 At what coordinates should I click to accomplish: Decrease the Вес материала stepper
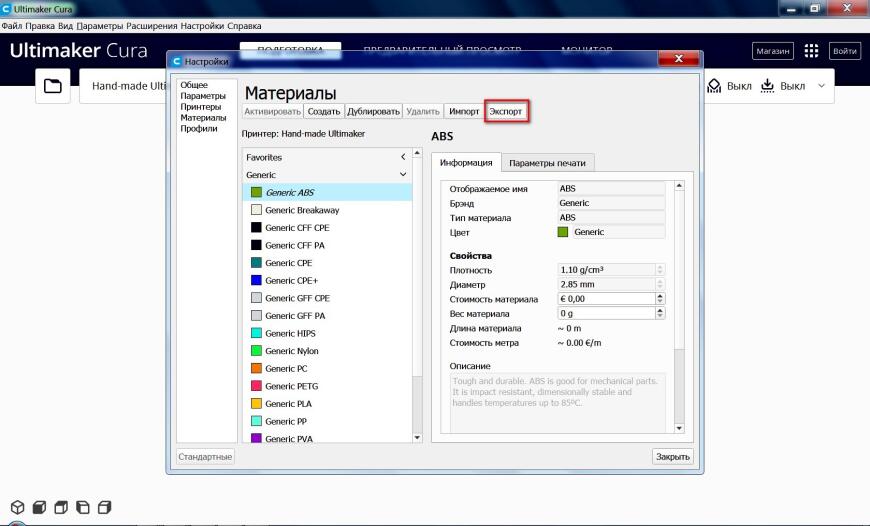click(660, 316)
